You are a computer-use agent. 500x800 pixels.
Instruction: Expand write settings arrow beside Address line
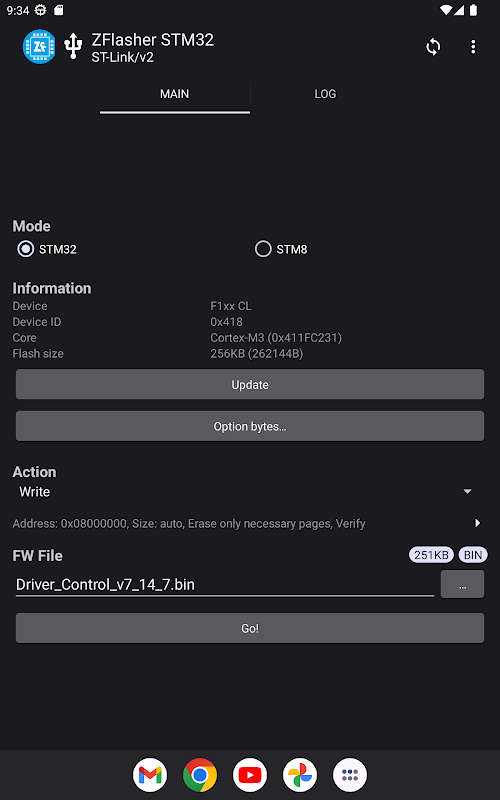pyautogui.click(x=478, y=523)
